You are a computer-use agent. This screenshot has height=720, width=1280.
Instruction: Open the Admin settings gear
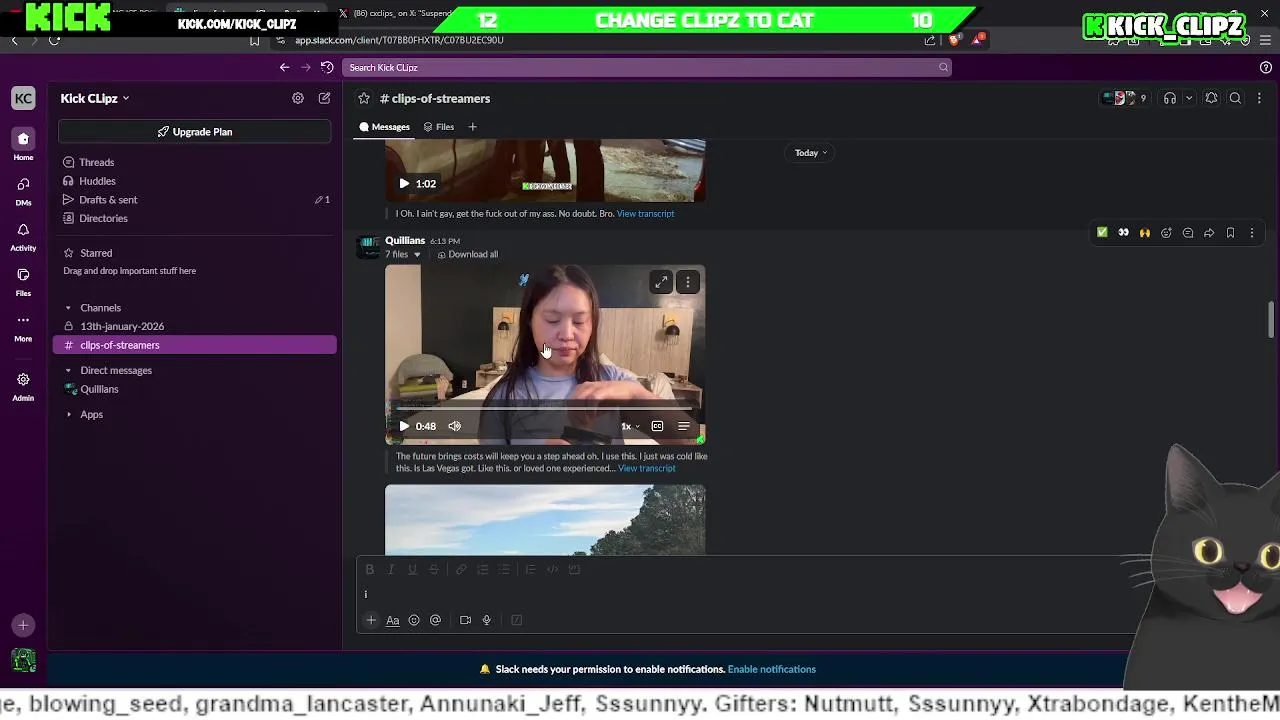pyautogui.click(x=23, y=385)
